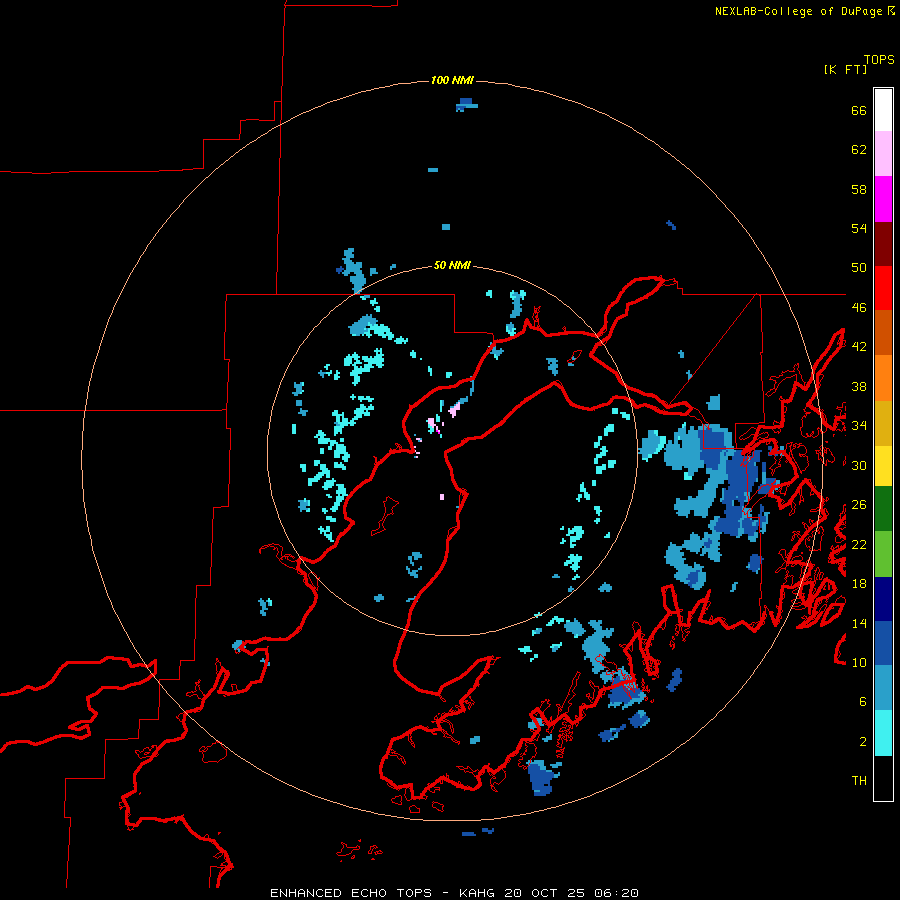Click the light pink legend swatch
The image size is (900, 900).
tap(883, 153)
